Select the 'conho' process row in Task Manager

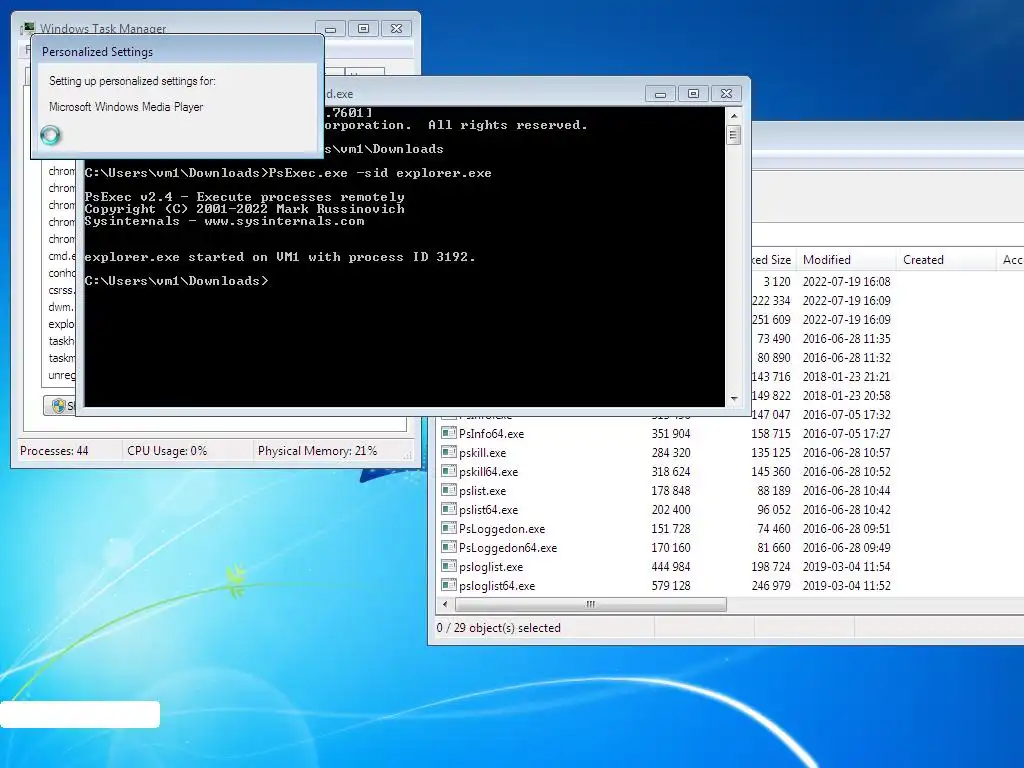62,273
